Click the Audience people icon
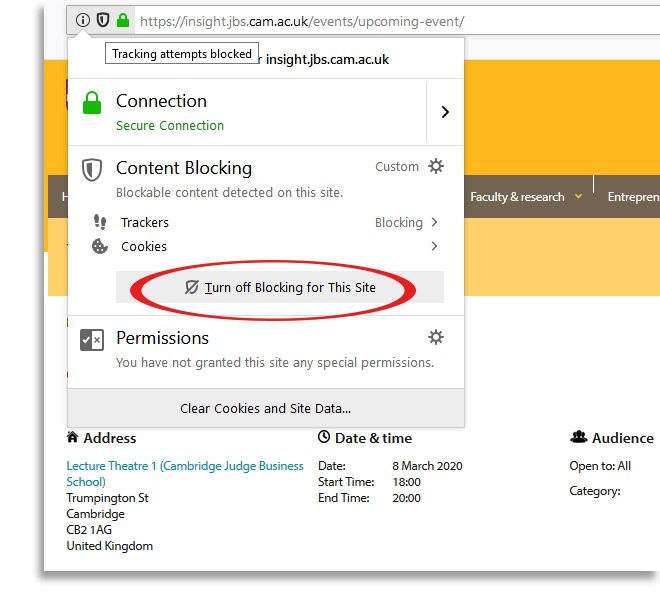The image size is (660, 600). click(579, 437)
